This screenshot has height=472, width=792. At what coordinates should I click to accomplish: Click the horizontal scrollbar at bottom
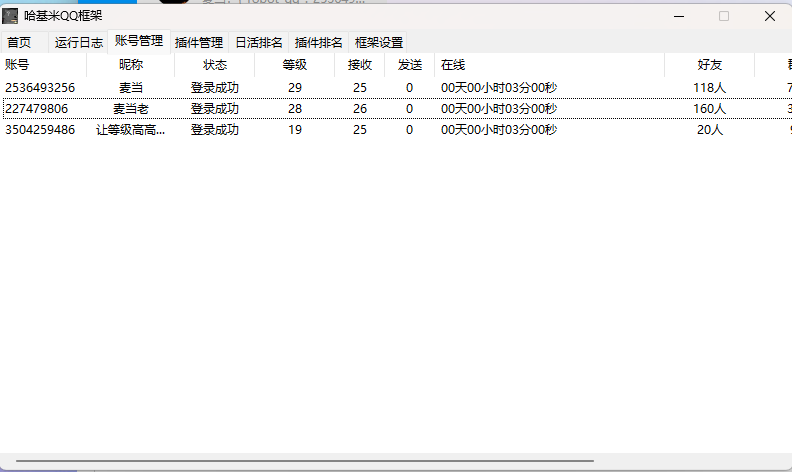(x=300, y=461)
